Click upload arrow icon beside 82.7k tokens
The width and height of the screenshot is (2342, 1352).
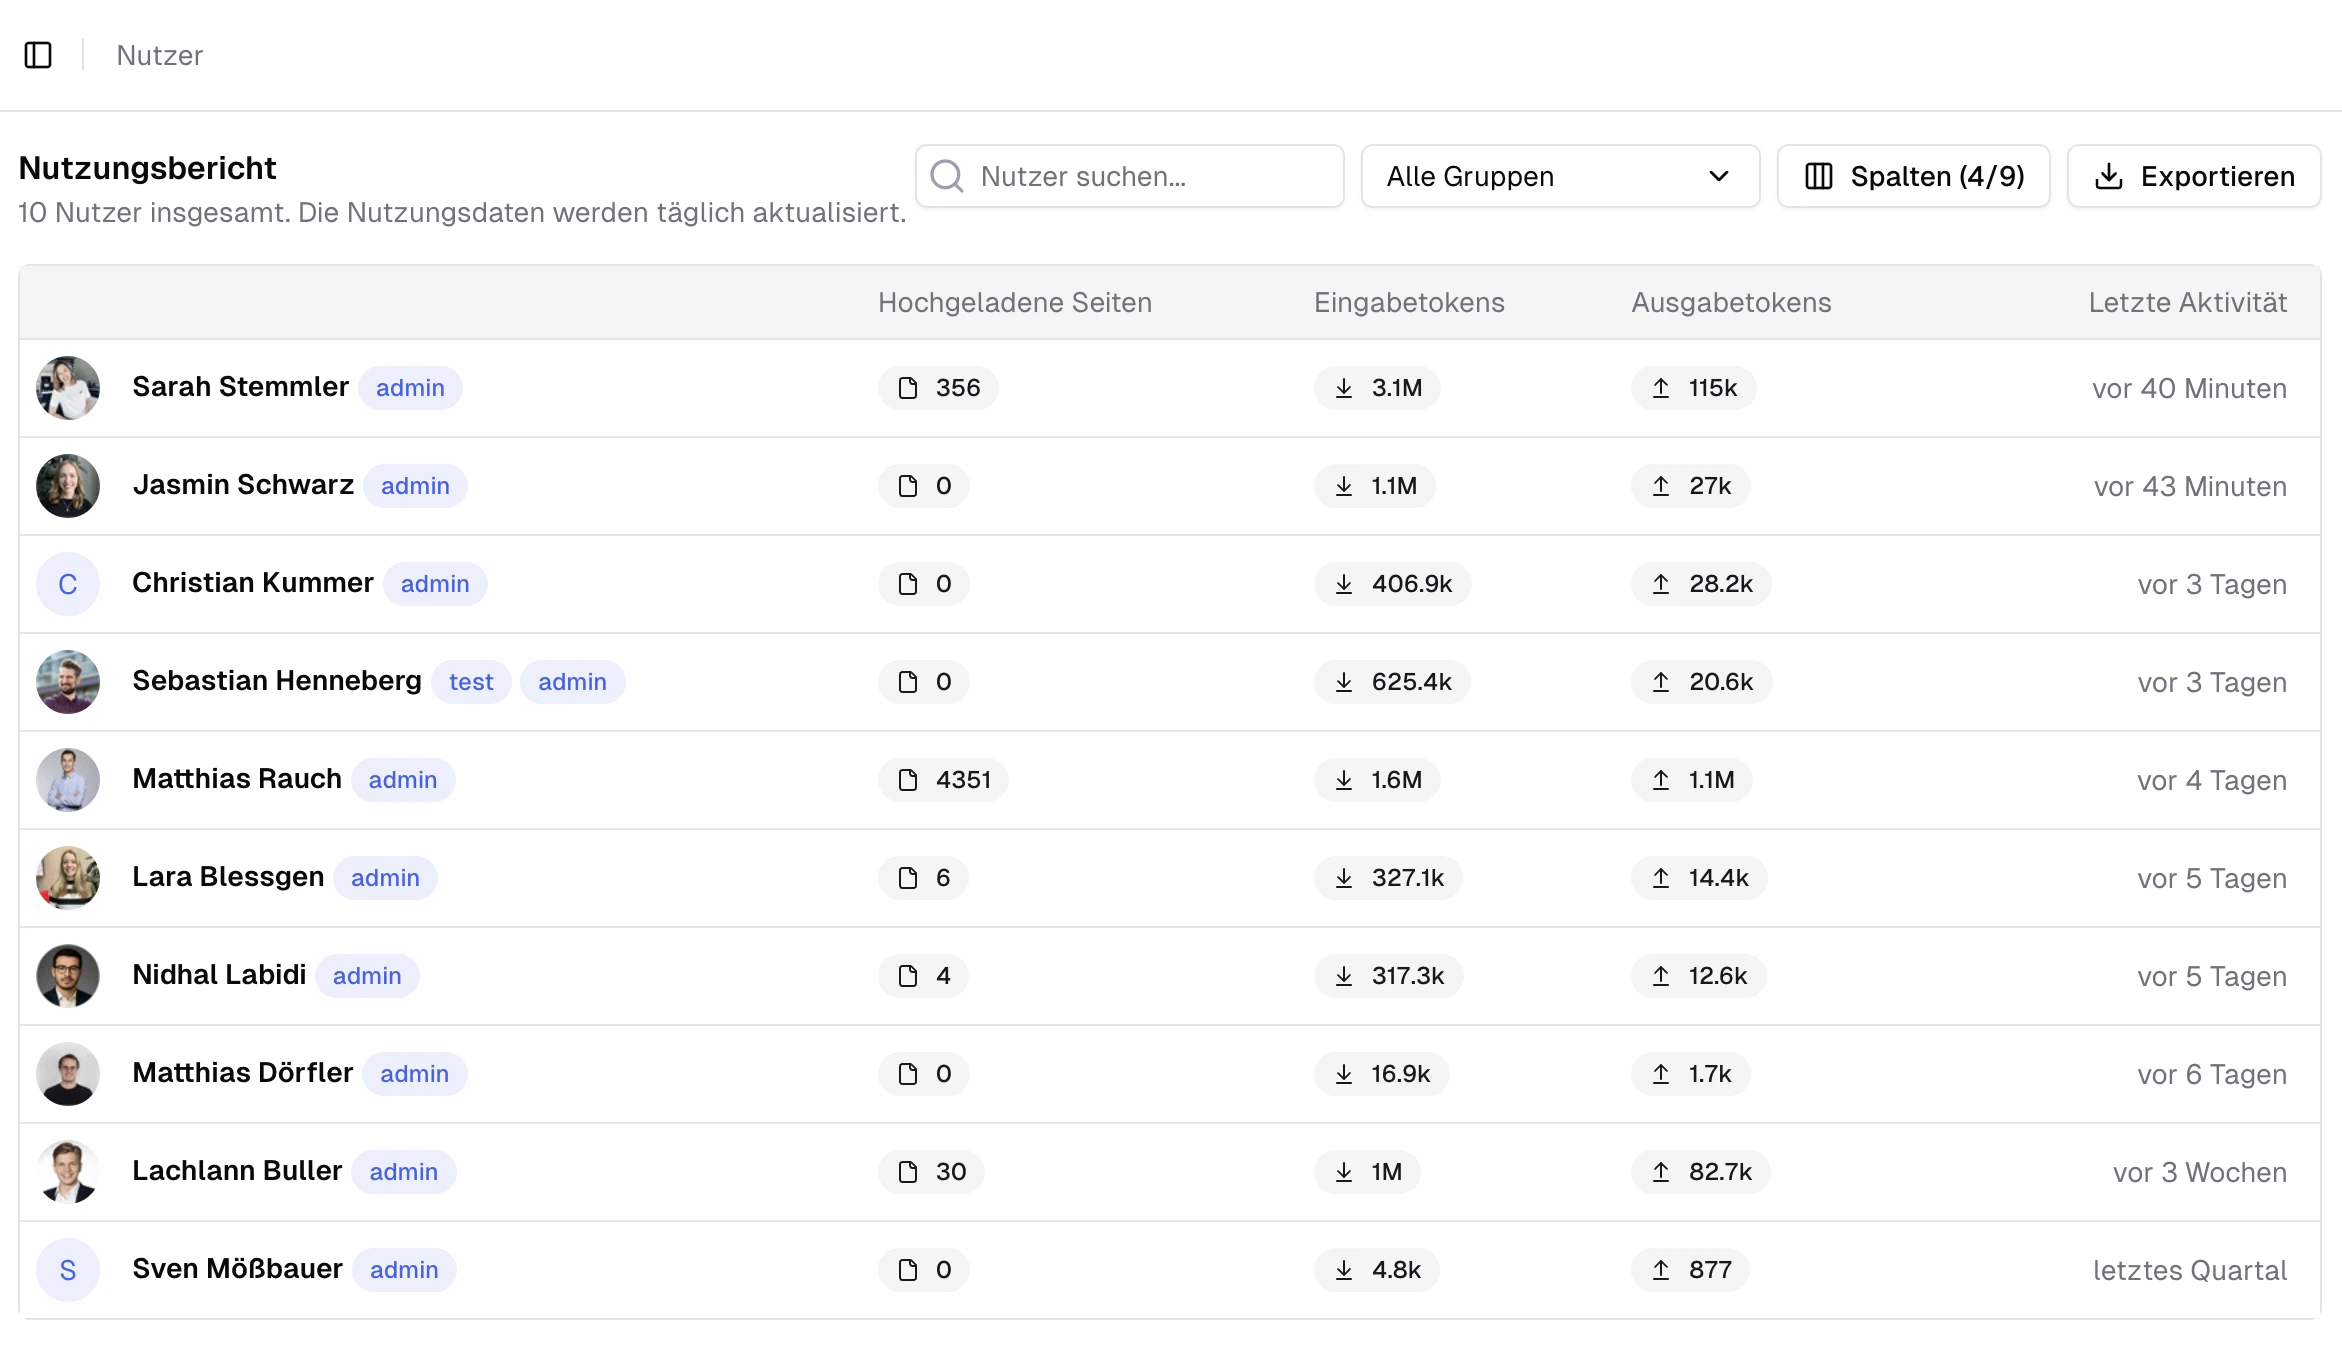coord(1661,1172)
